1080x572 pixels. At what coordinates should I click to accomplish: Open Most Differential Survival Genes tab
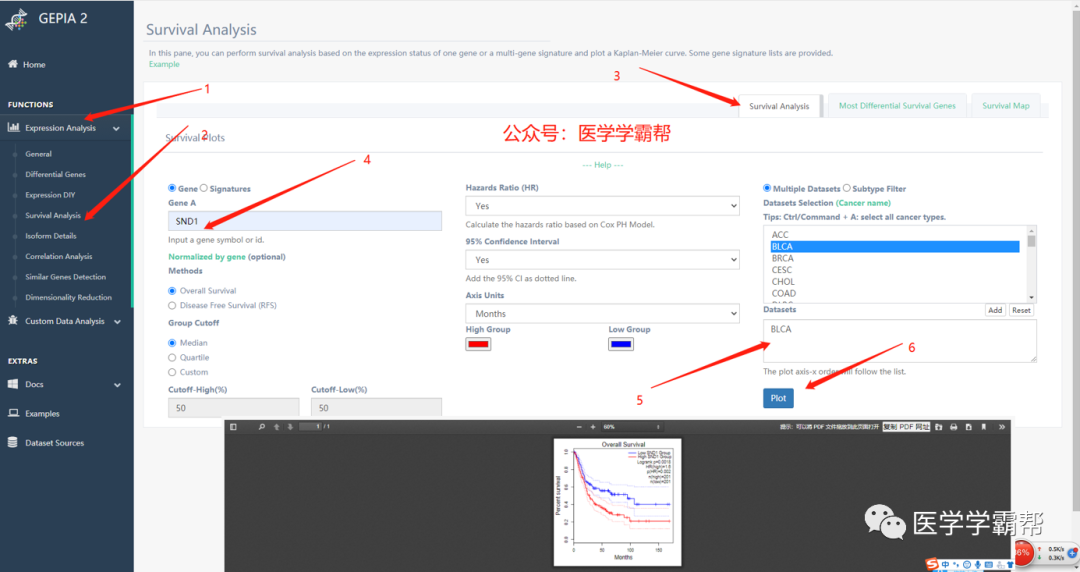pos(897,105)
